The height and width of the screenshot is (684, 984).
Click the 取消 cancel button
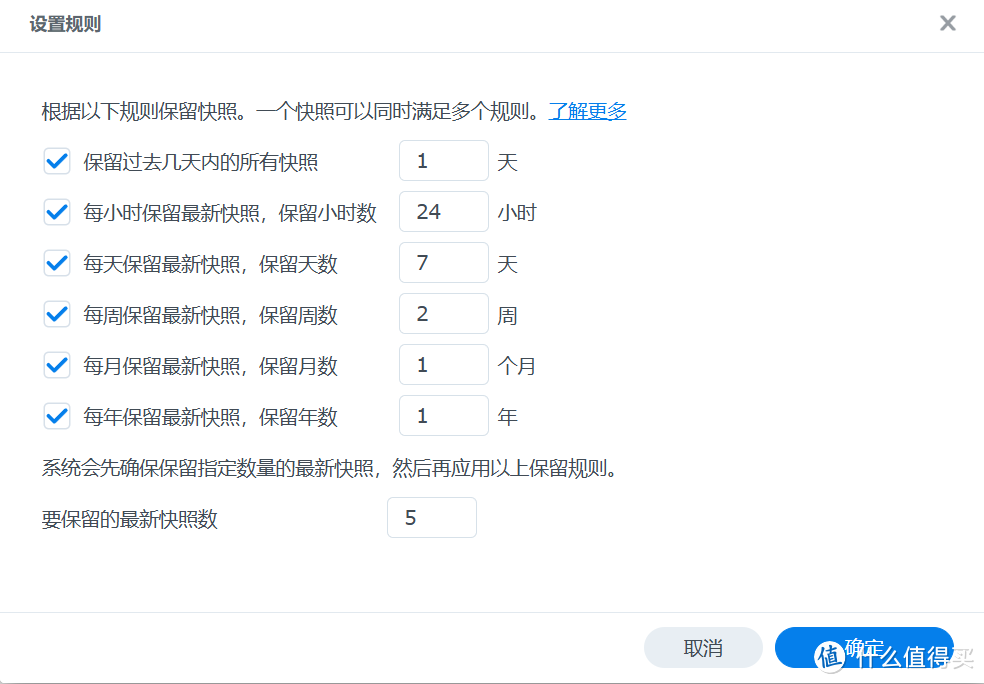pyautogui.click(x=702, y=648)
